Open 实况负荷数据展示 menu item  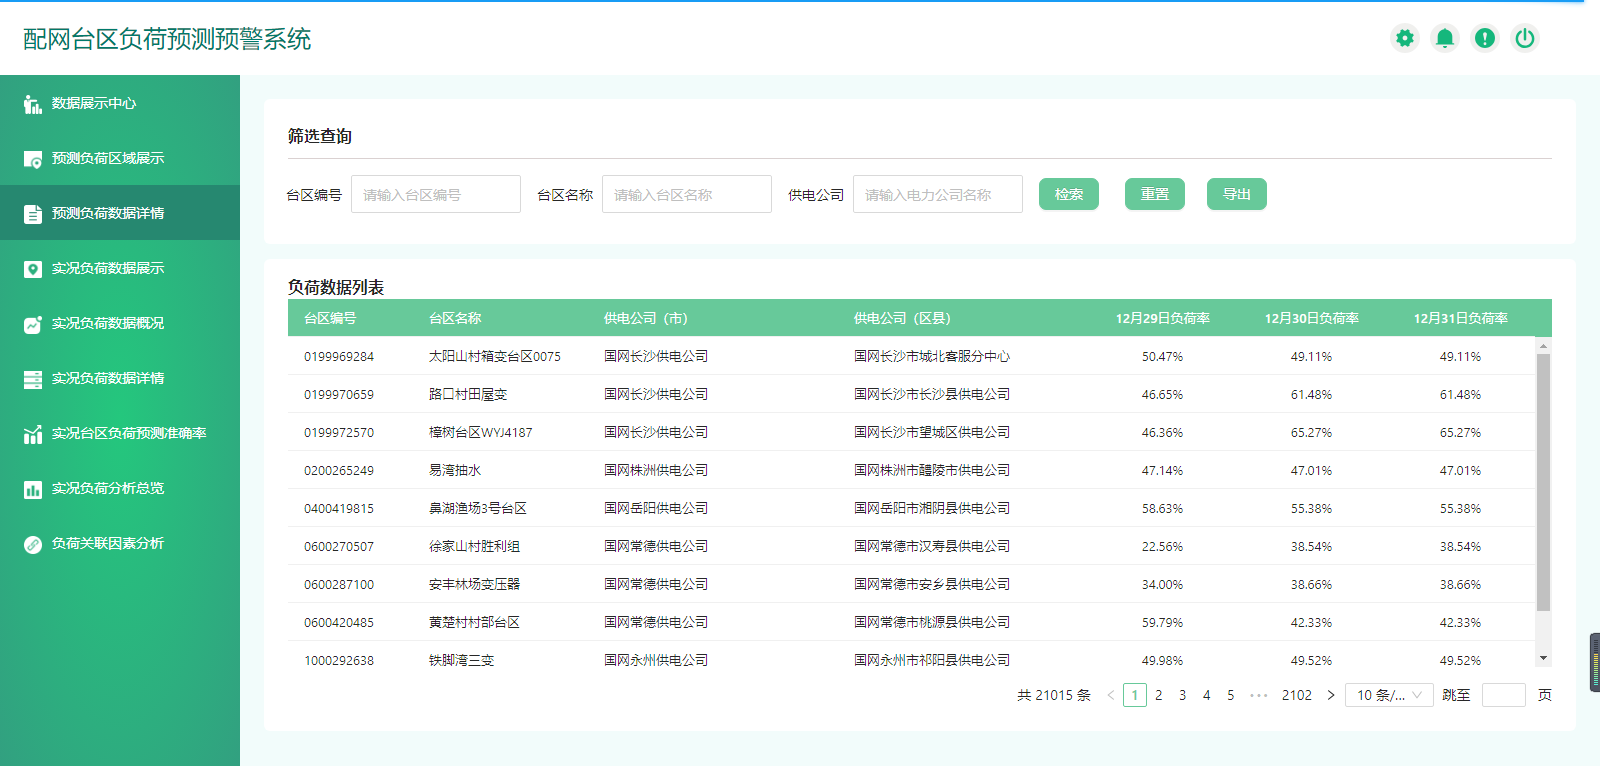120,268
